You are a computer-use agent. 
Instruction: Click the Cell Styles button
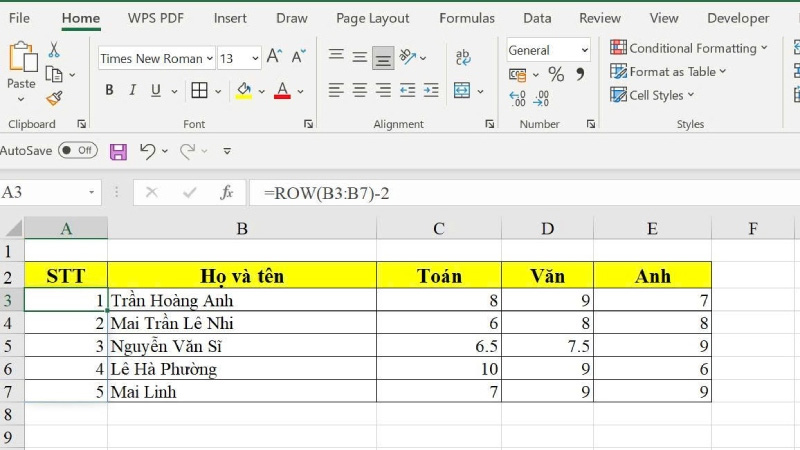pos(653,96)
